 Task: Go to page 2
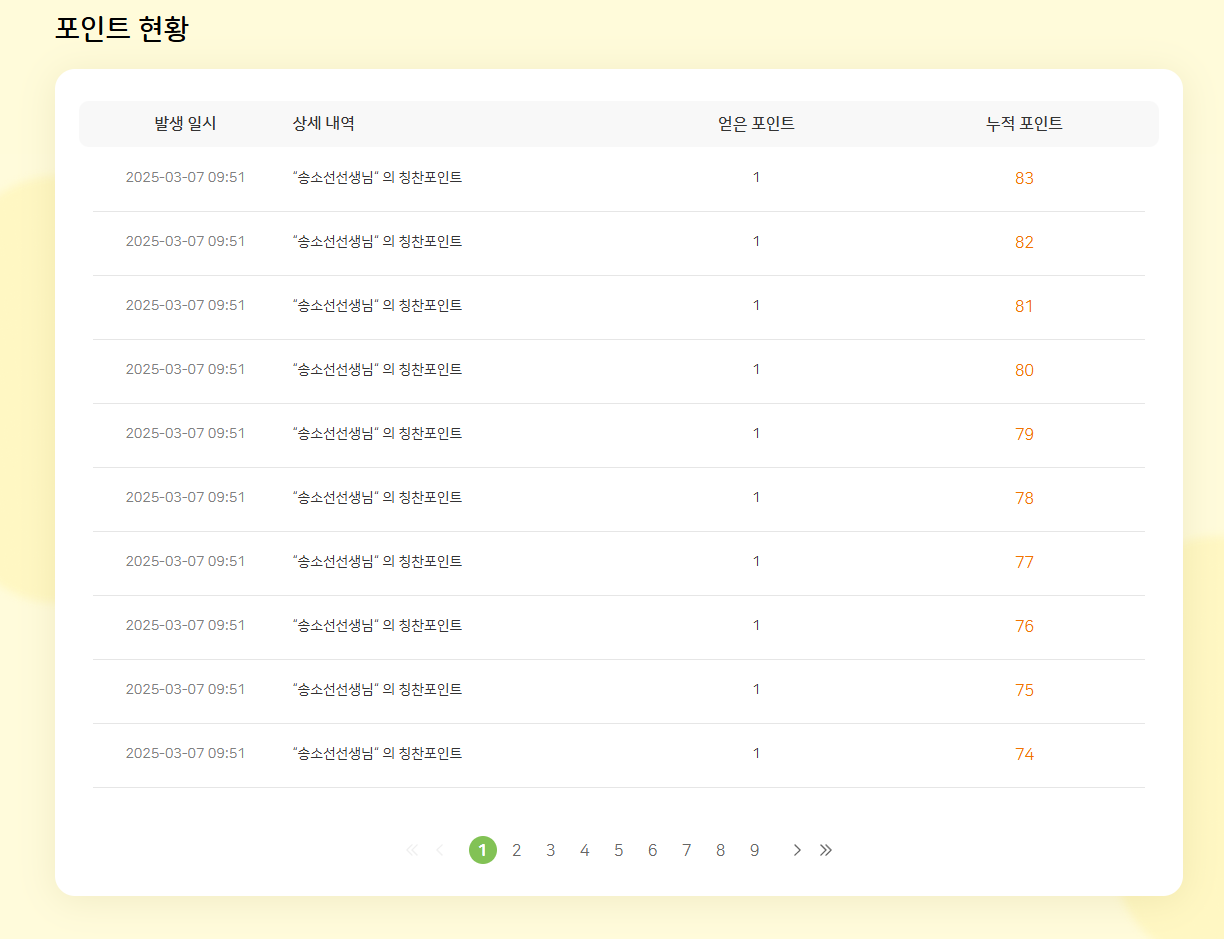[516, 850]
